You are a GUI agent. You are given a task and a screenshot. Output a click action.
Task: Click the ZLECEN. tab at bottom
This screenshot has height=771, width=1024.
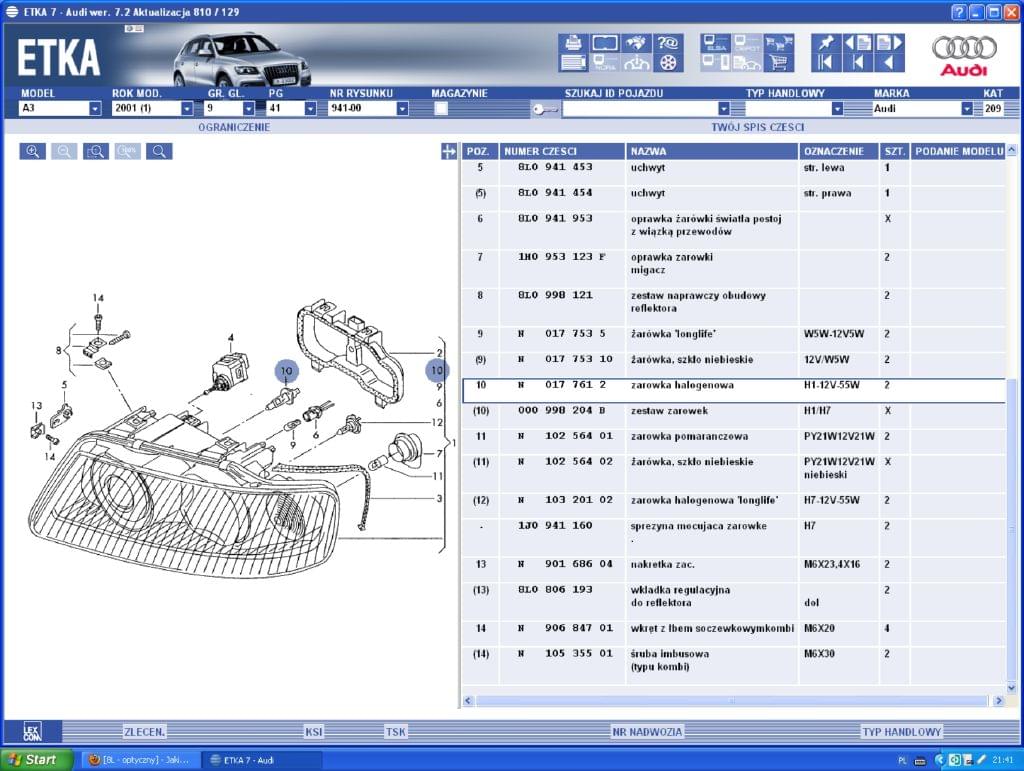click(x=144, y=732)
